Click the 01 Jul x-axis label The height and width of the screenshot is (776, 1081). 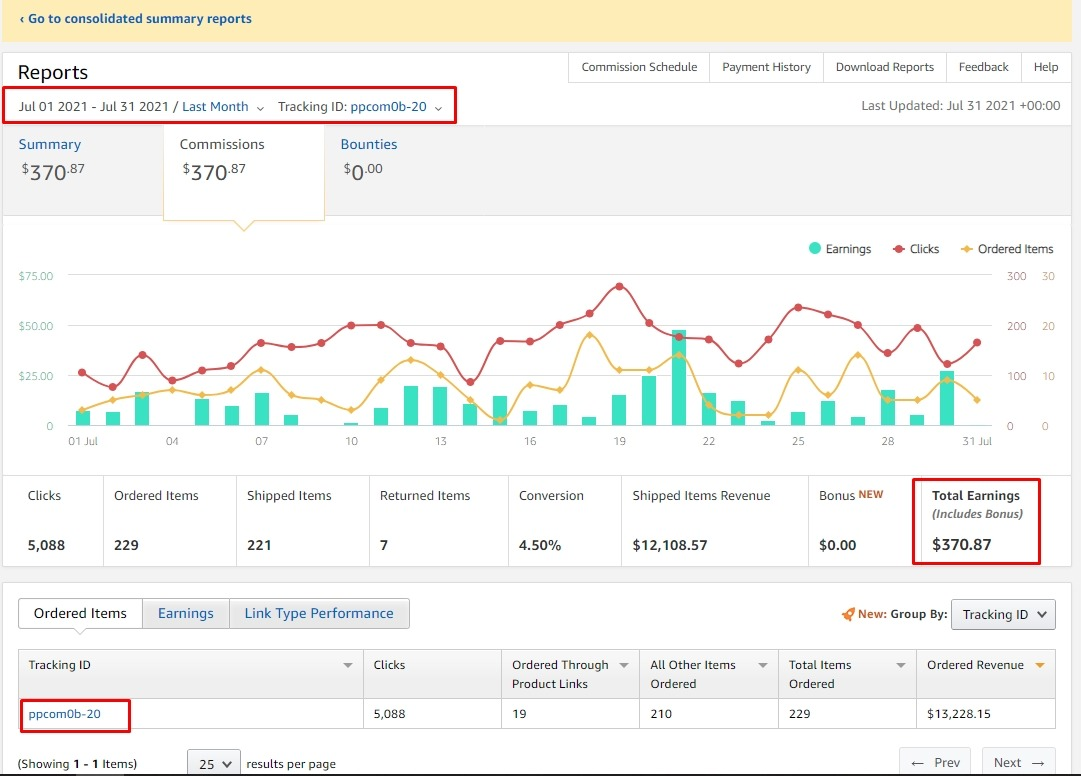83,441
